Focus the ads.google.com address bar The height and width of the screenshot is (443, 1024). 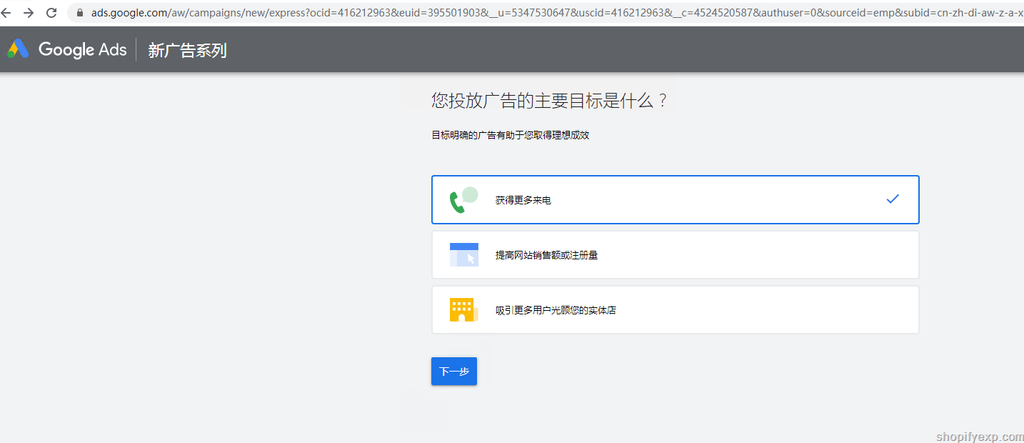500,13
